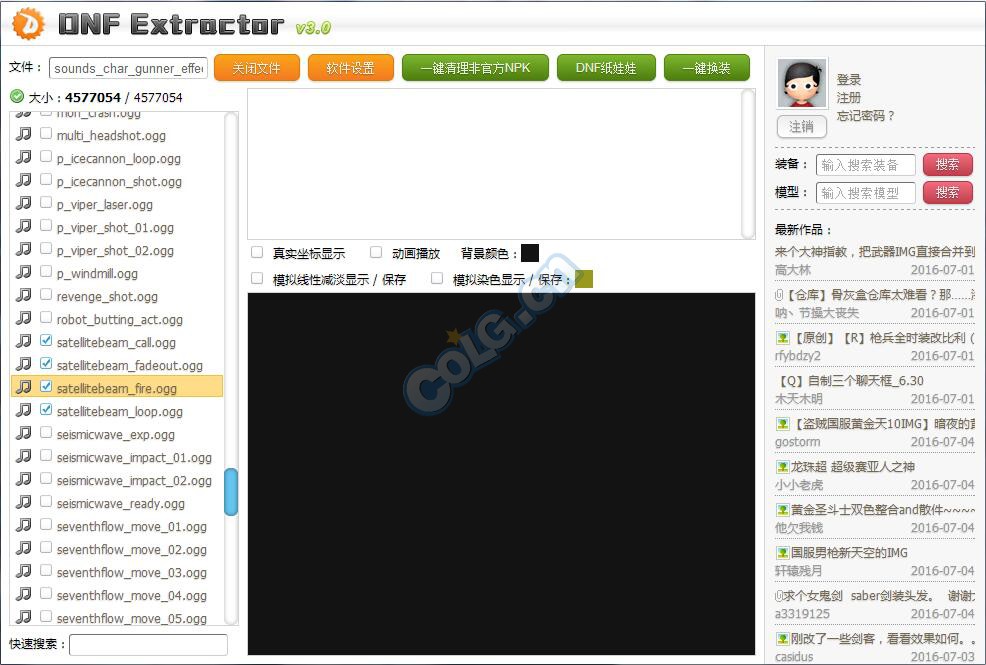Viewport: 986px width, 665px height.
Task: Click the music note icon beside seventhflow_move_04.ogg
Action: (x=24, y=594)
